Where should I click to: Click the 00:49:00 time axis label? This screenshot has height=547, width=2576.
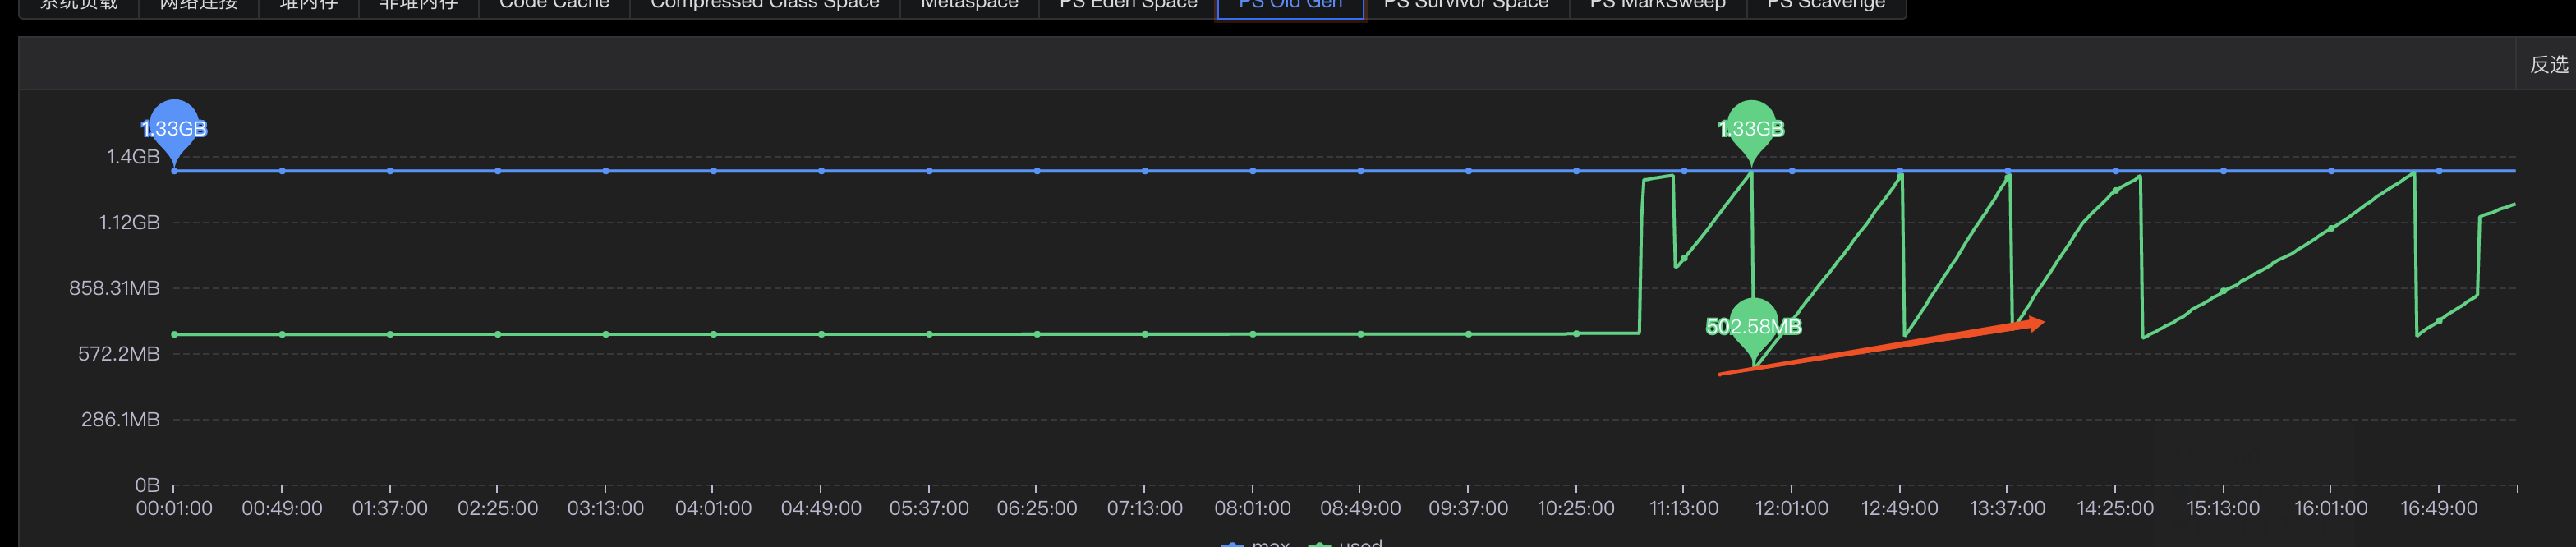[x=282, y=508]
